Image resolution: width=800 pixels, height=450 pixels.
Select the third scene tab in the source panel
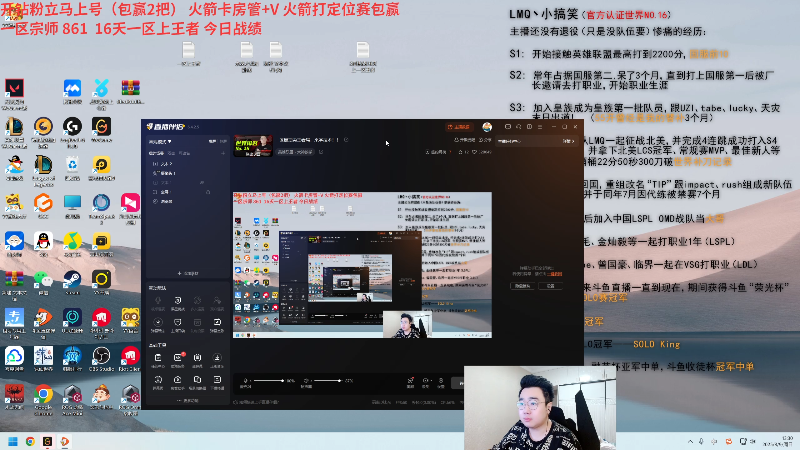[x=184, y=153]
